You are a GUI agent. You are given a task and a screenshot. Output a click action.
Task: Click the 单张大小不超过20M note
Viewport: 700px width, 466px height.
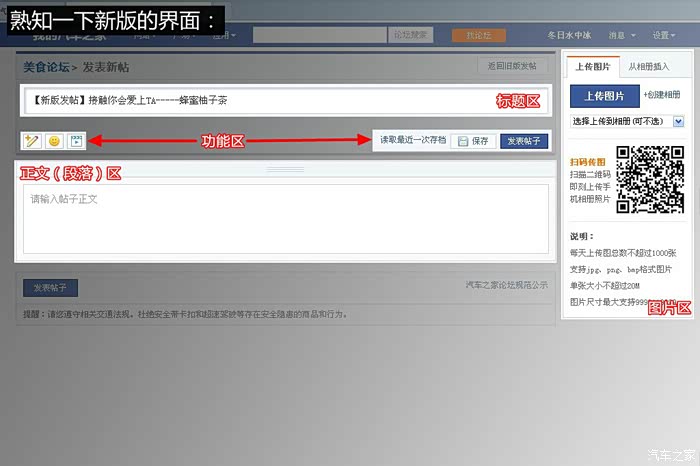pyautogui.click(x=604, y=286)
